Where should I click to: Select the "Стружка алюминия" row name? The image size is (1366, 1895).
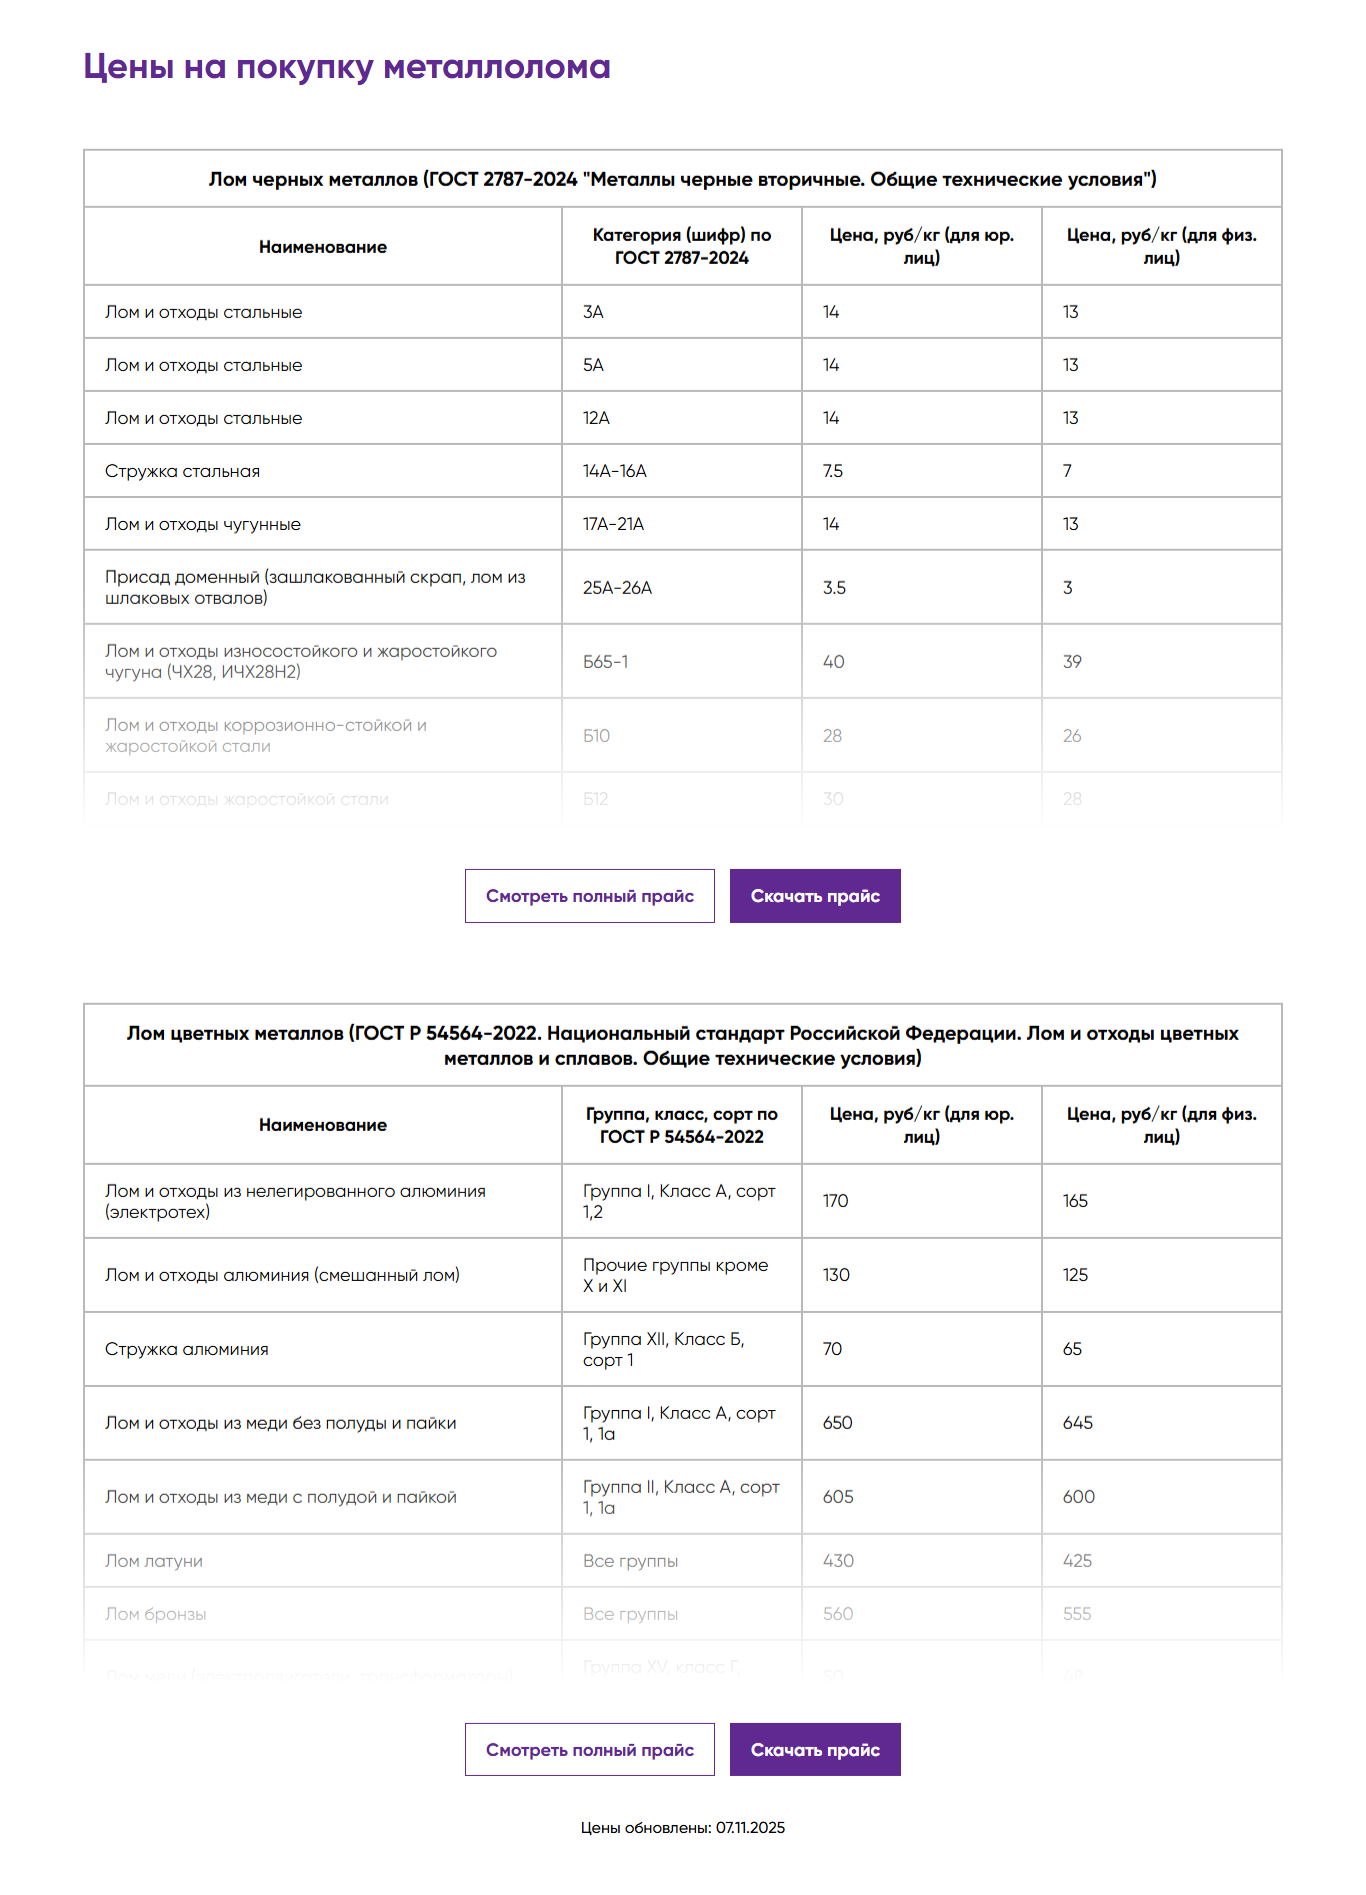(186, 1349)
